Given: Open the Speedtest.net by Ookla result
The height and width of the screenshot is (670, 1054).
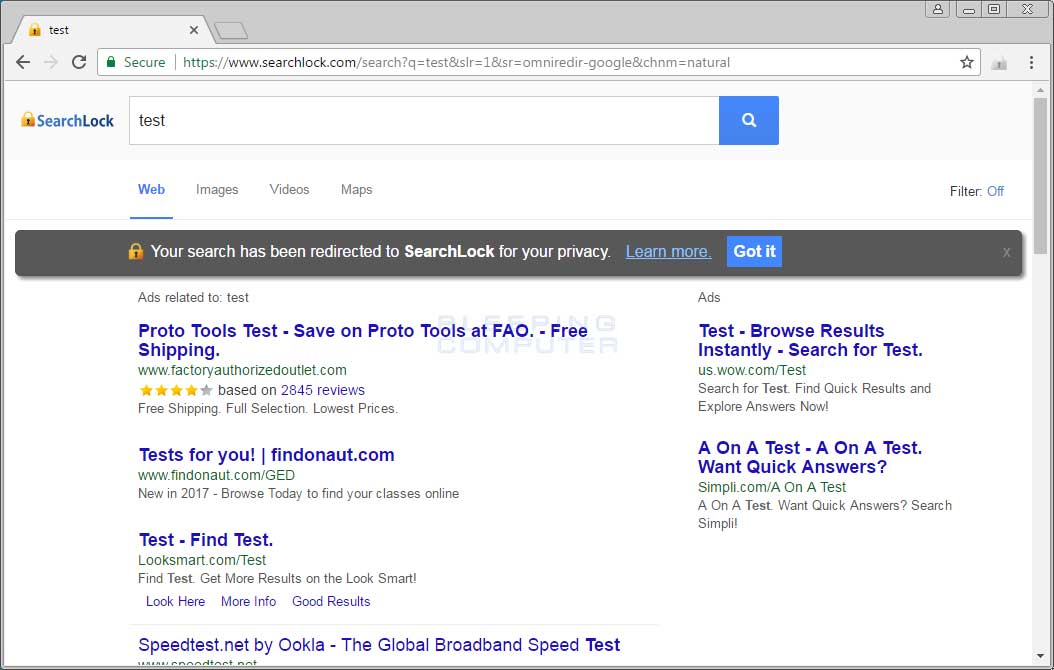Looking at the screenshot, I should pos(379,645).
